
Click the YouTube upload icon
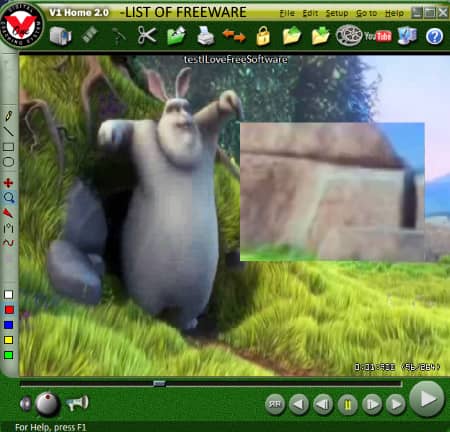click(378, 36)
